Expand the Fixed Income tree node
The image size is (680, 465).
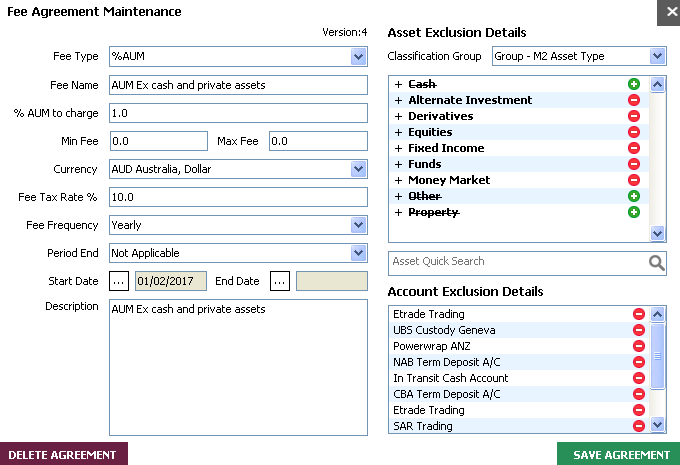coord(398,148)
